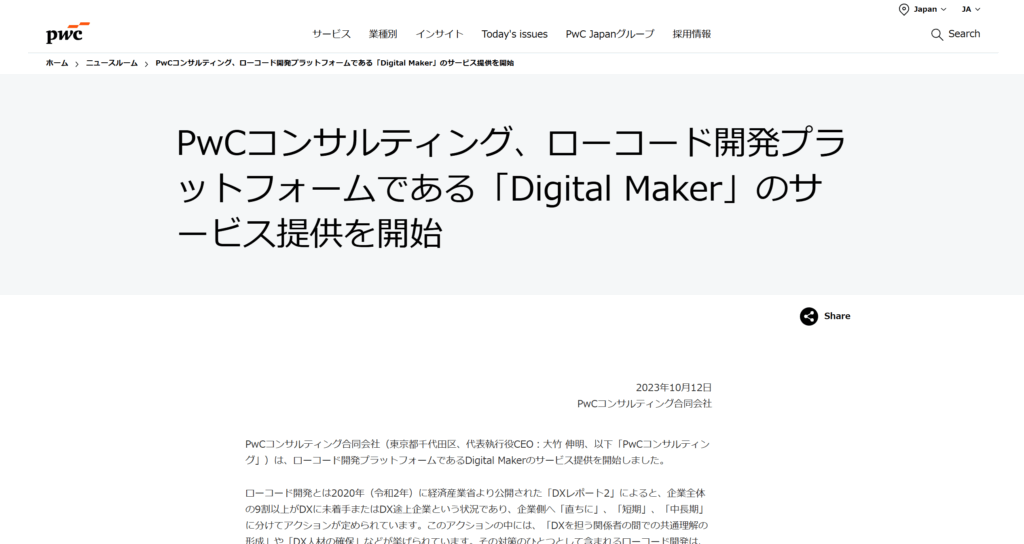The image size is (1024, 544).
Task: Click the Share text label
Action: [837, 316]
